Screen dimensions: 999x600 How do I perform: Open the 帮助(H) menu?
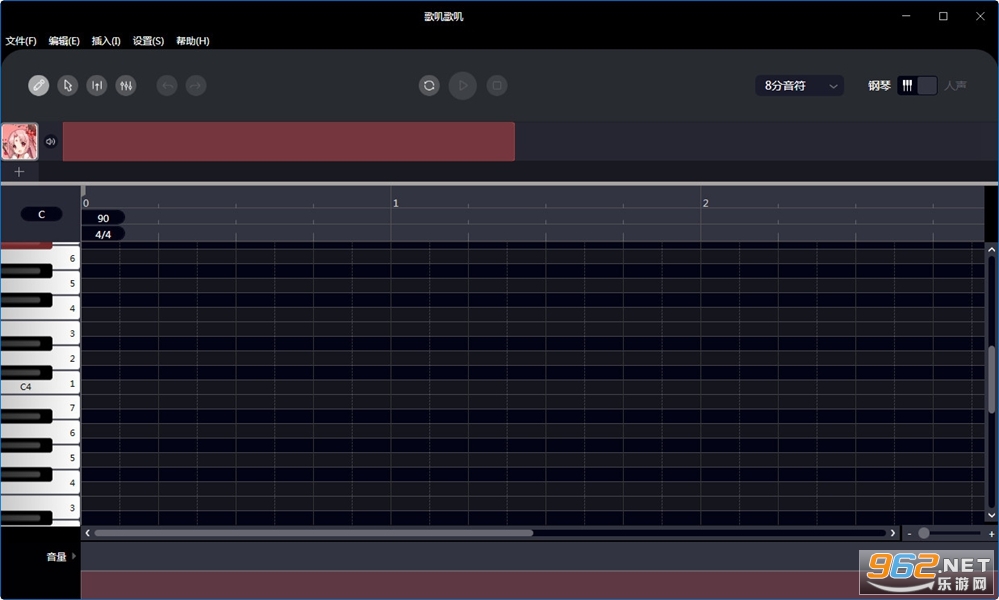pyautogui.click(x=192, y=41)
